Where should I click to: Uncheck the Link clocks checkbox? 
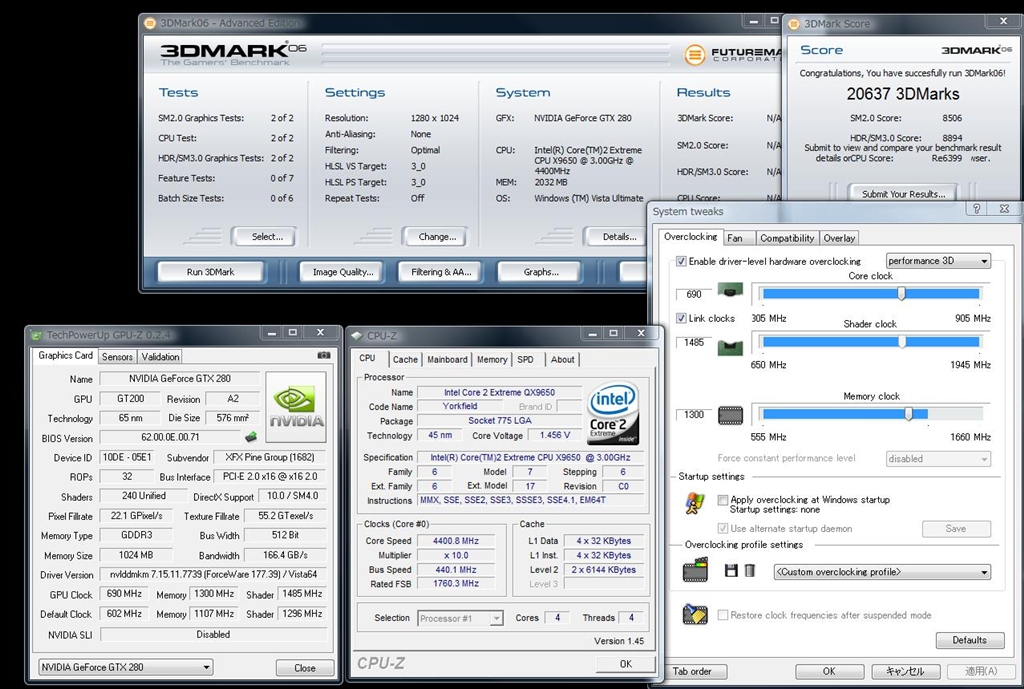[681, 318]
